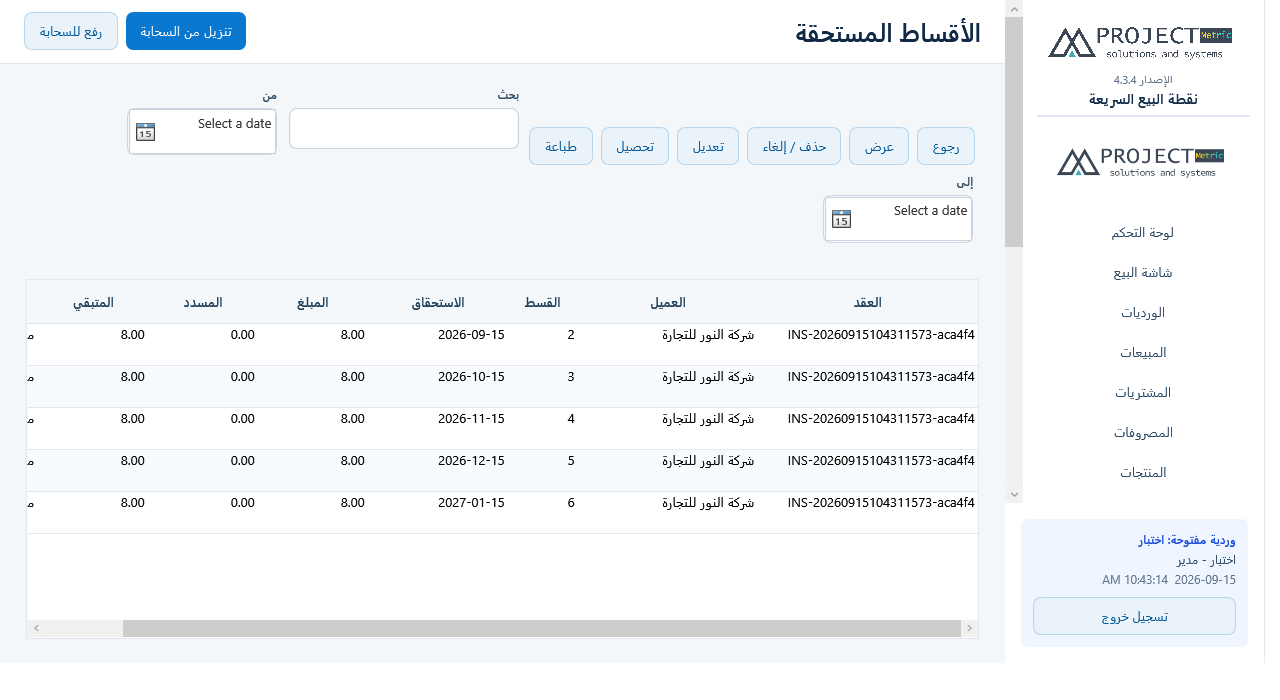Click the sidebar scrollbar up arrow
This screenshot has height=700, width=1280.
pos(1014,9)
